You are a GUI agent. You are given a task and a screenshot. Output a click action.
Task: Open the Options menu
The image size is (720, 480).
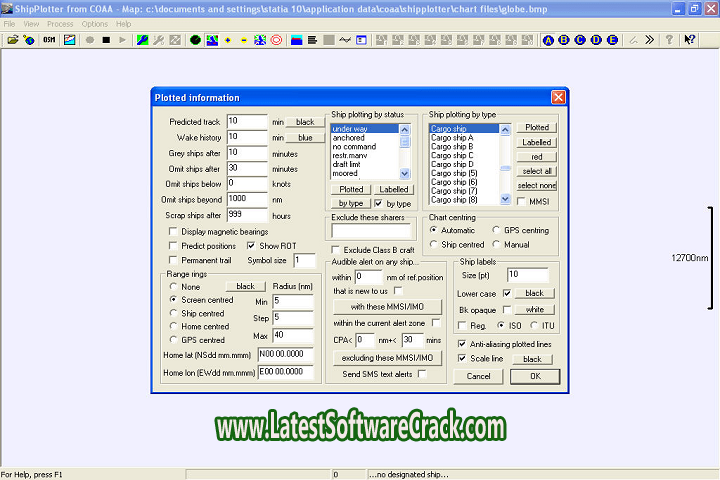pos(95,23)
